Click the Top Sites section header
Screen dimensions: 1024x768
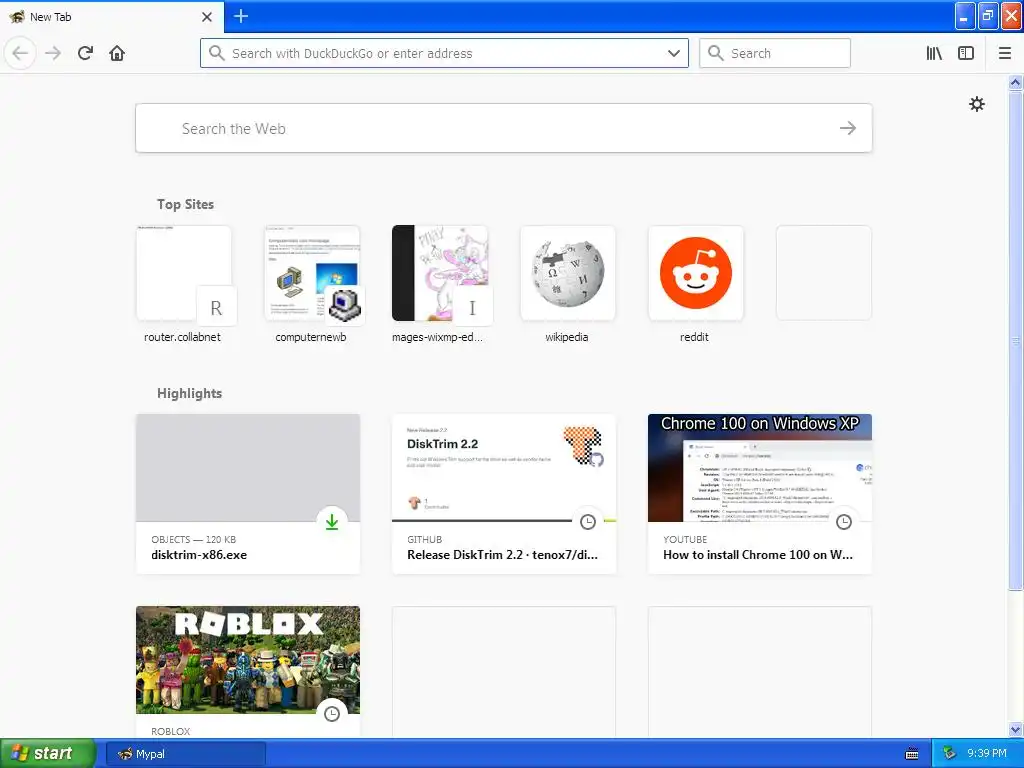click(185, 204)
